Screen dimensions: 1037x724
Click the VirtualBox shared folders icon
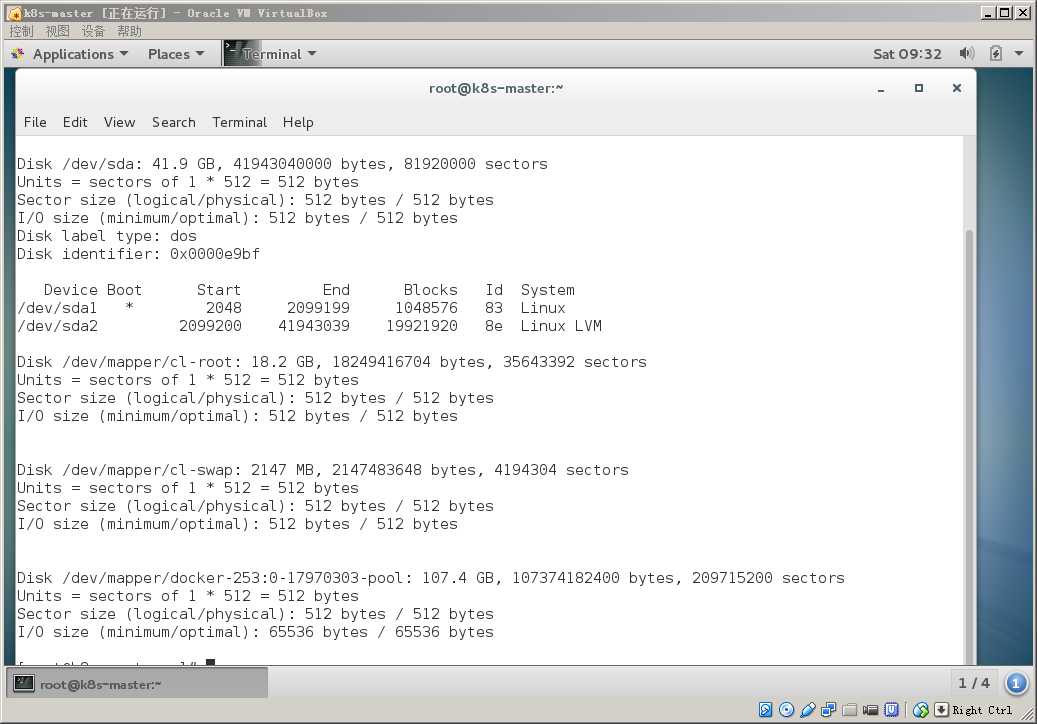point(850,710)
